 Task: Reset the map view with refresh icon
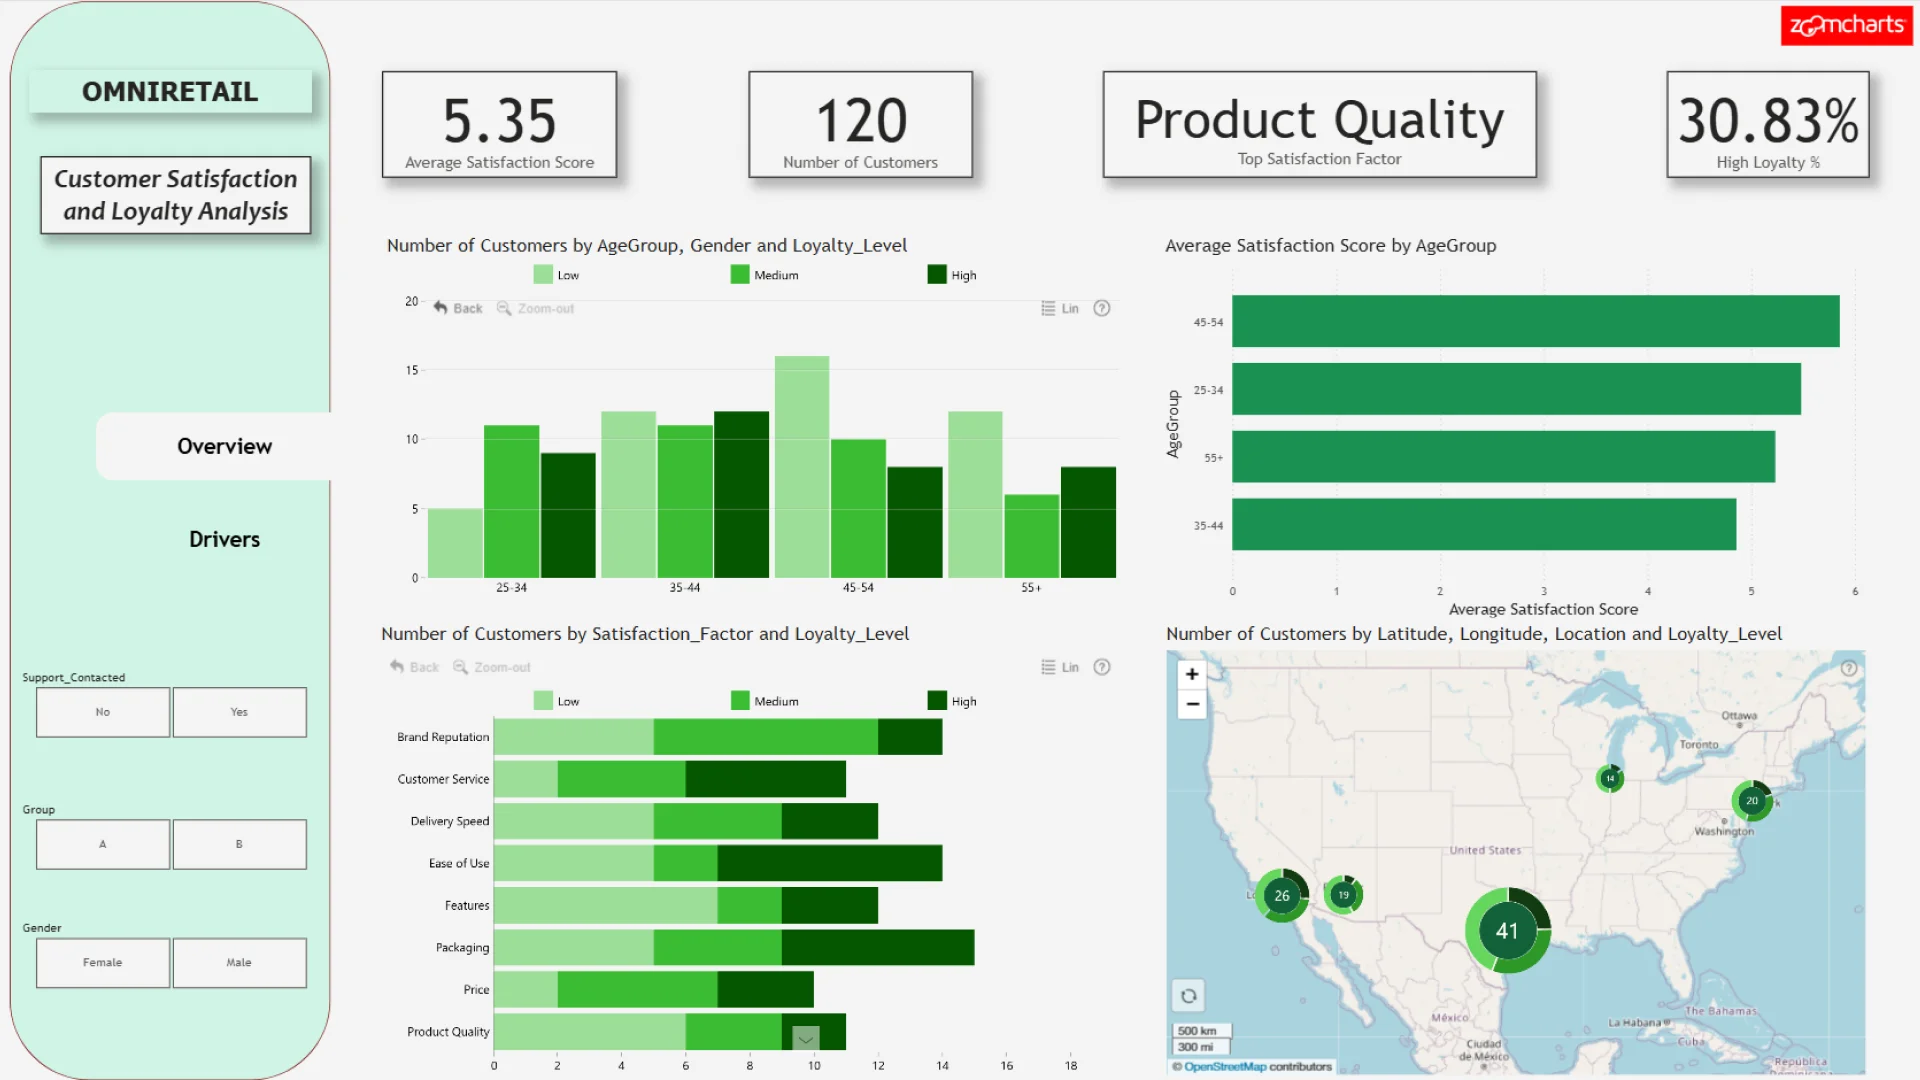tap(1188, 996)
